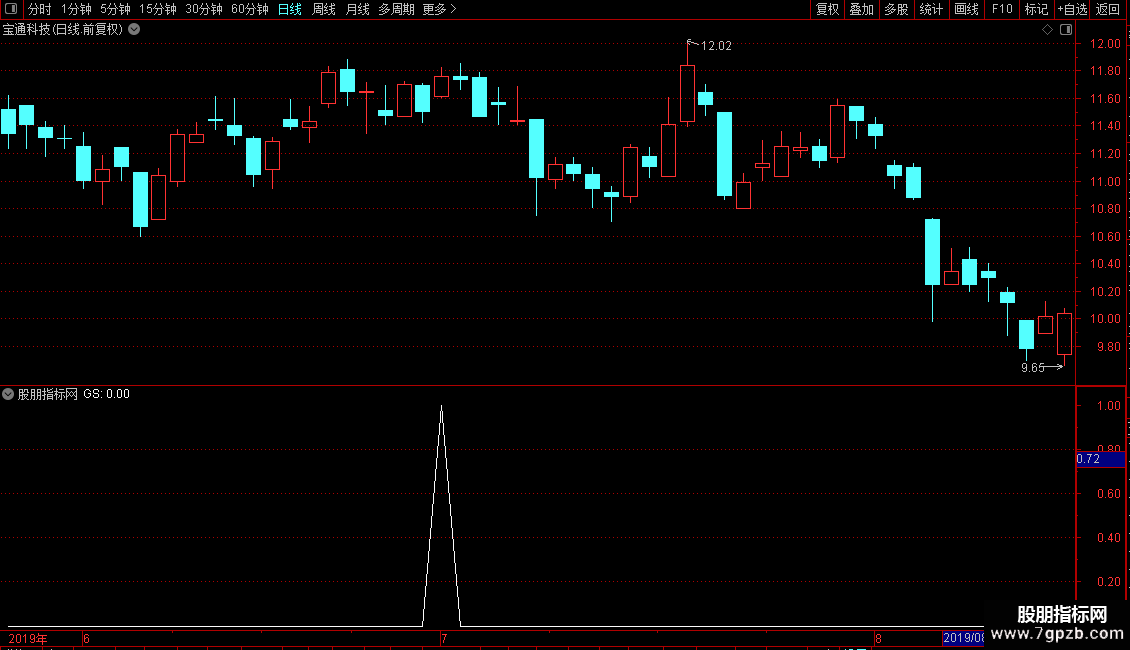Select the 5分钟 period

pos(115,9)
